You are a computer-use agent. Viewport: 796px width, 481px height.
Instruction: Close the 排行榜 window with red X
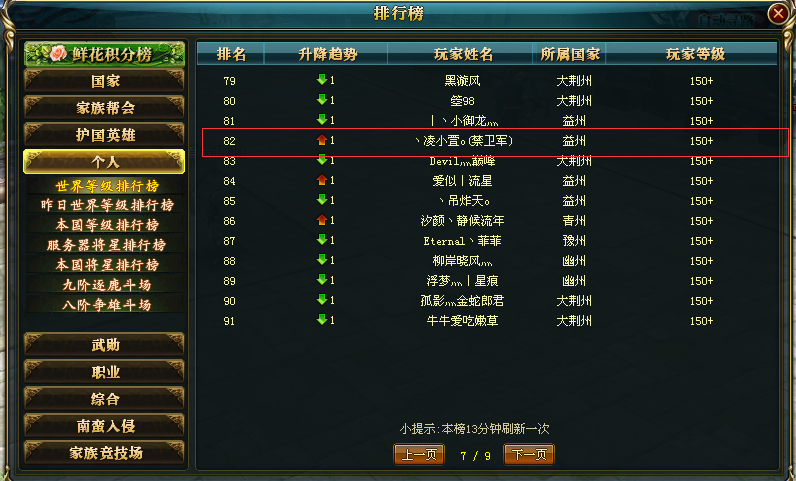point(778,14)
